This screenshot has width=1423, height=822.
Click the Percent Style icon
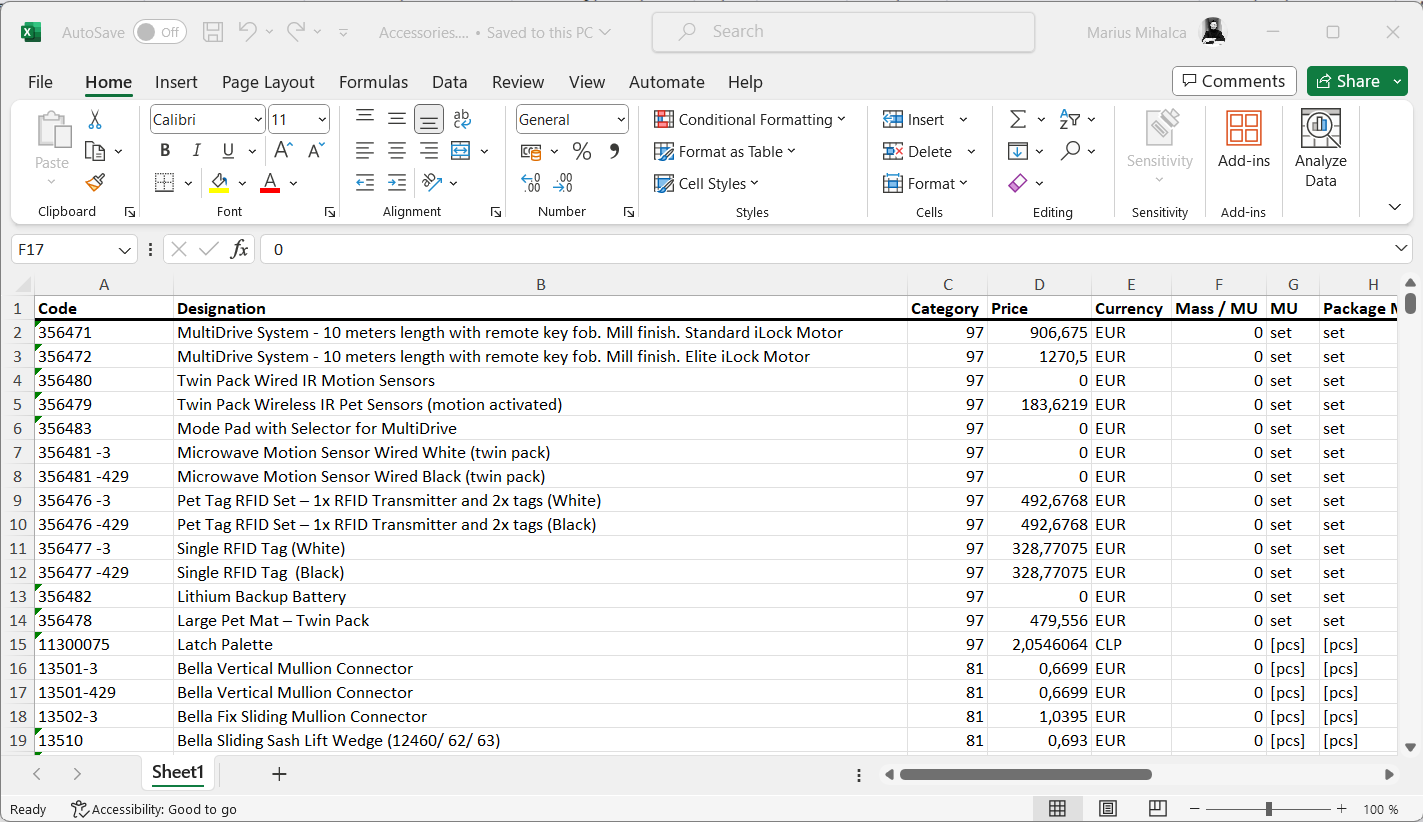581,151
